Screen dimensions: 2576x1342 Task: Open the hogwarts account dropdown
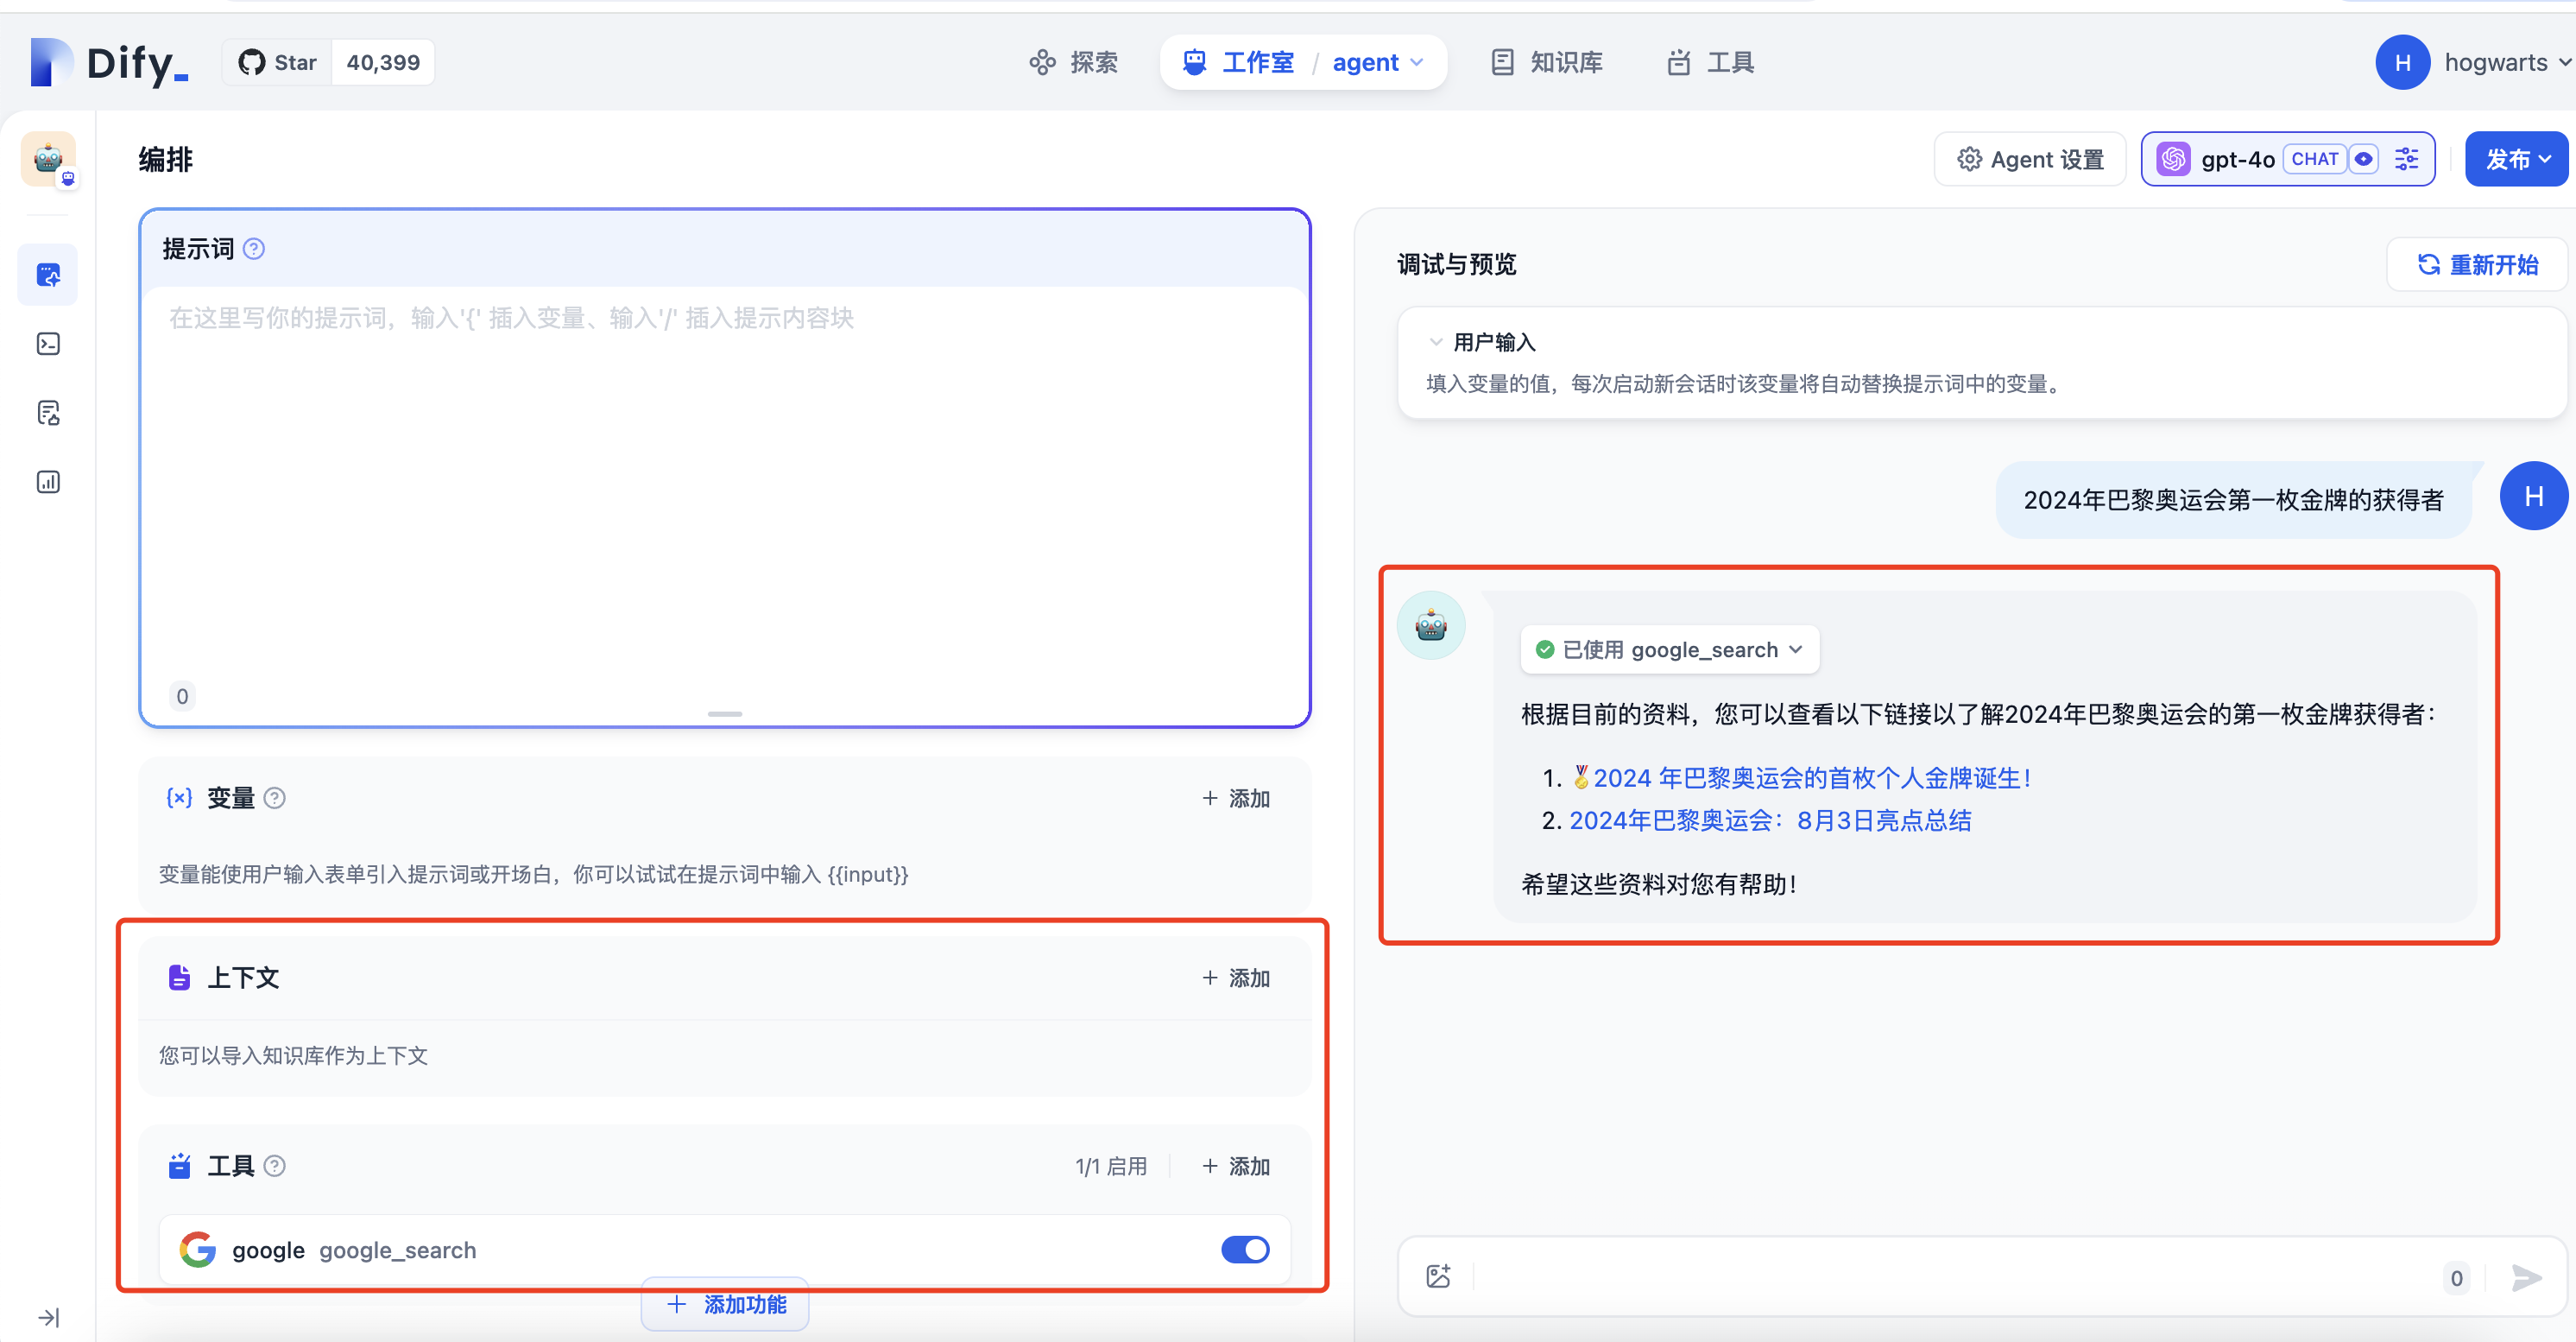(x=2496, y=62)
